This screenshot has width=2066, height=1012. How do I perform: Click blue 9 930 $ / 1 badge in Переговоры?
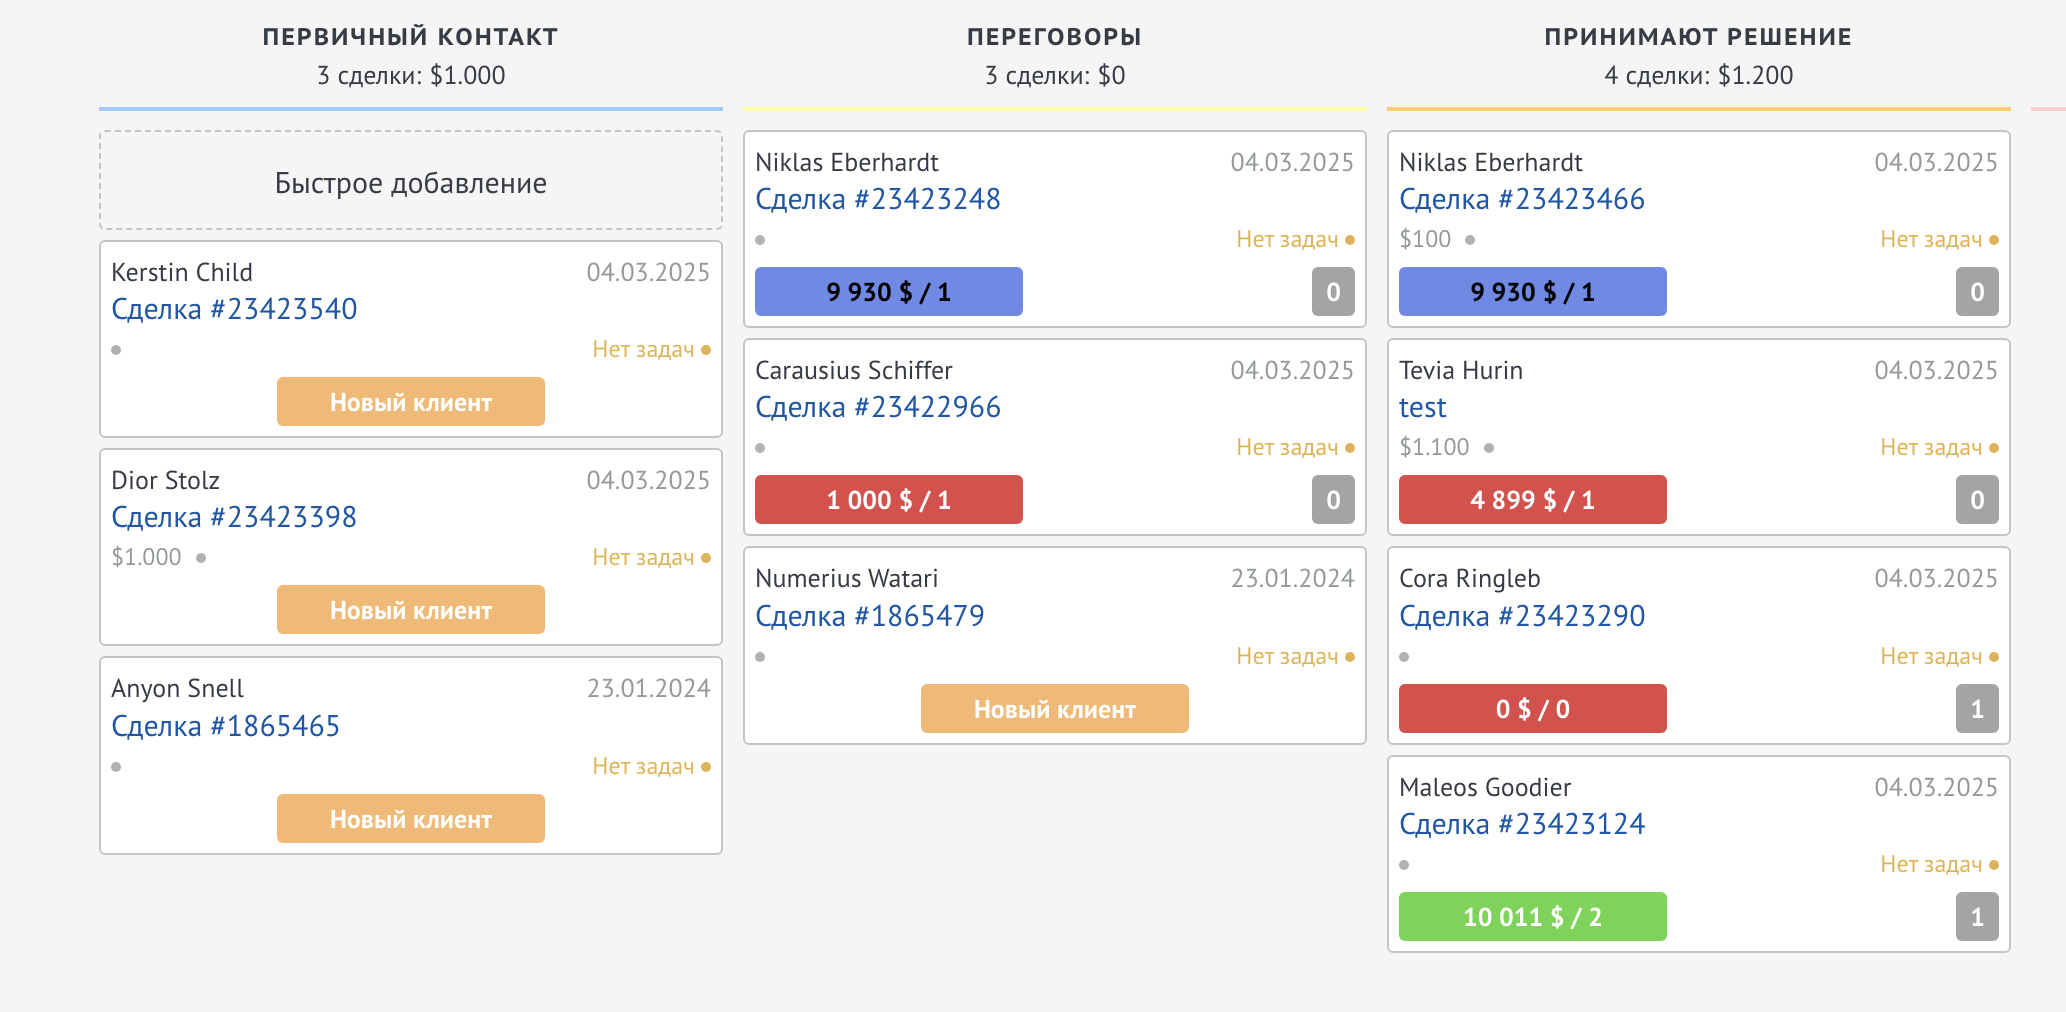coord(888,292)
